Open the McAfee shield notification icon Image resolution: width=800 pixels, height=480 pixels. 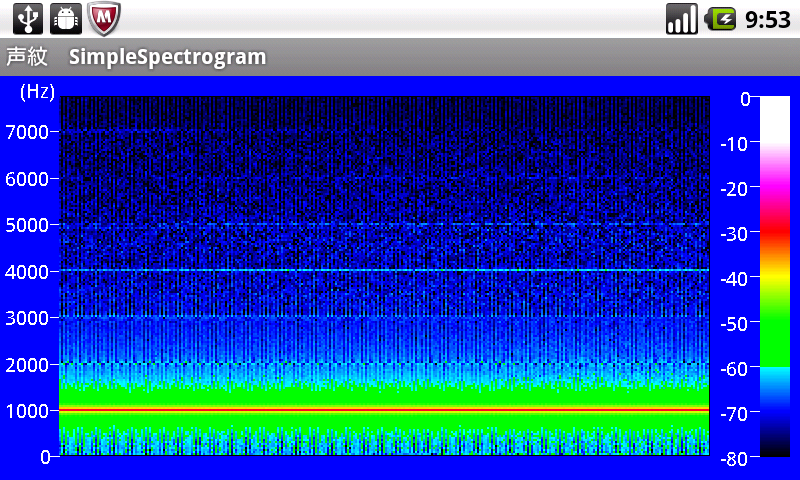click(x=104, y=19)
